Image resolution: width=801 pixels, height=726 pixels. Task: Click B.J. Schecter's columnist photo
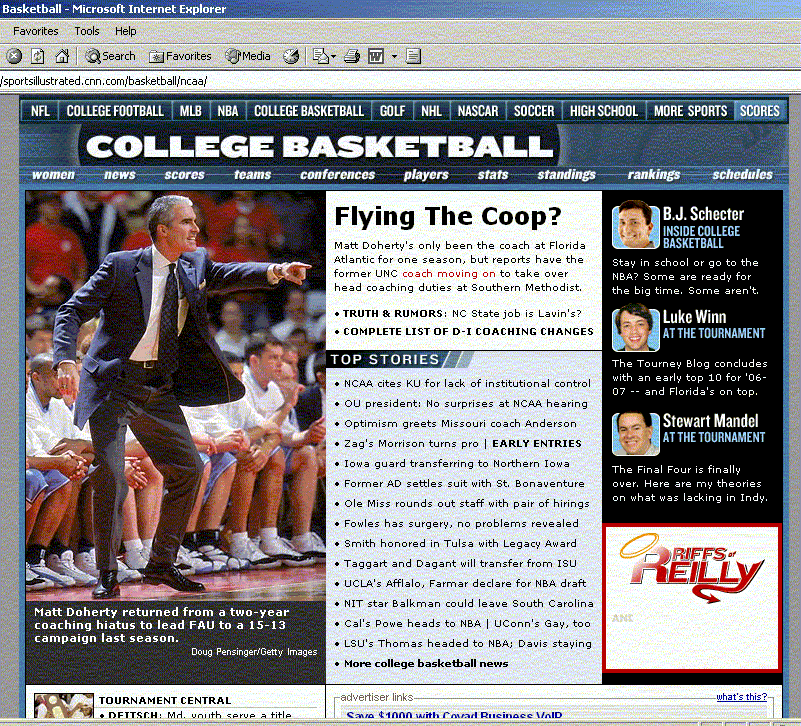pyautogui.click(x=635, y=224)
